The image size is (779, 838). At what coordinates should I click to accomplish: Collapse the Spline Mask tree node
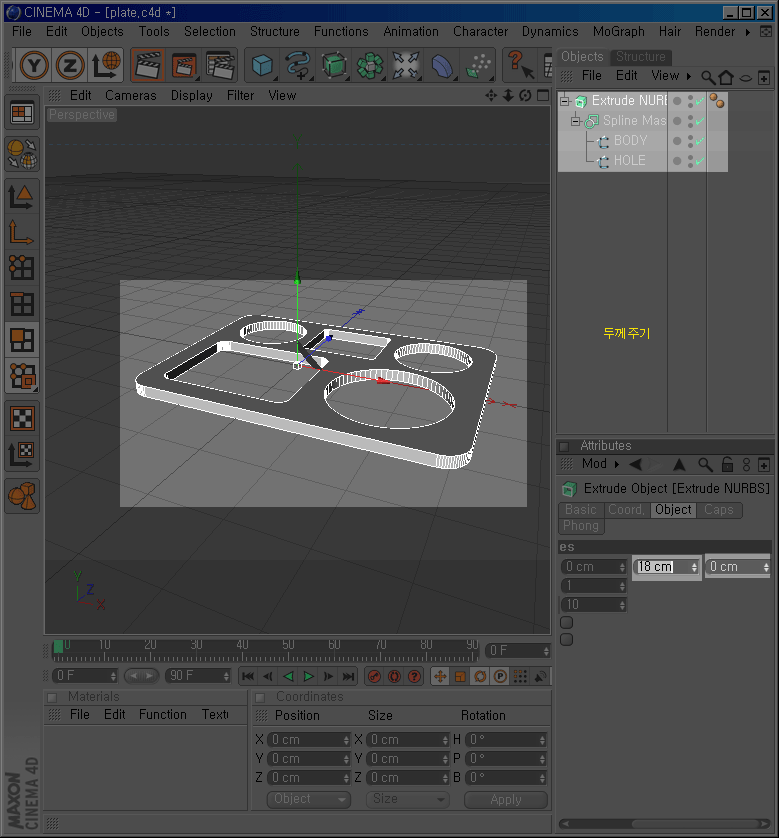pos(575,121)
